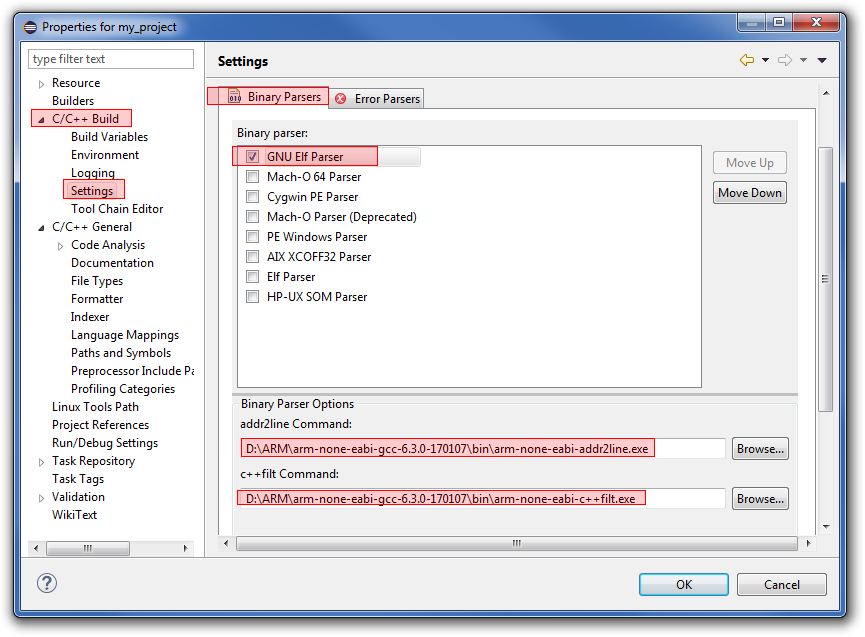Enable the Mach-O 64 Parser checkbox

click(x=252, y=177)
